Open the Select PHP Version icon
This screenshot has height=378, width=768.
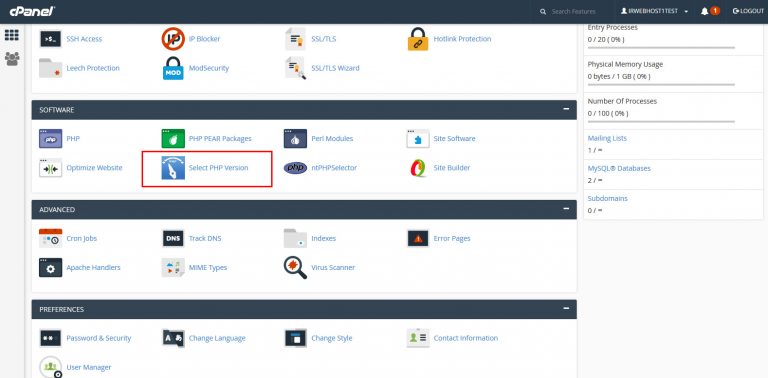click(x=173, y=167)
